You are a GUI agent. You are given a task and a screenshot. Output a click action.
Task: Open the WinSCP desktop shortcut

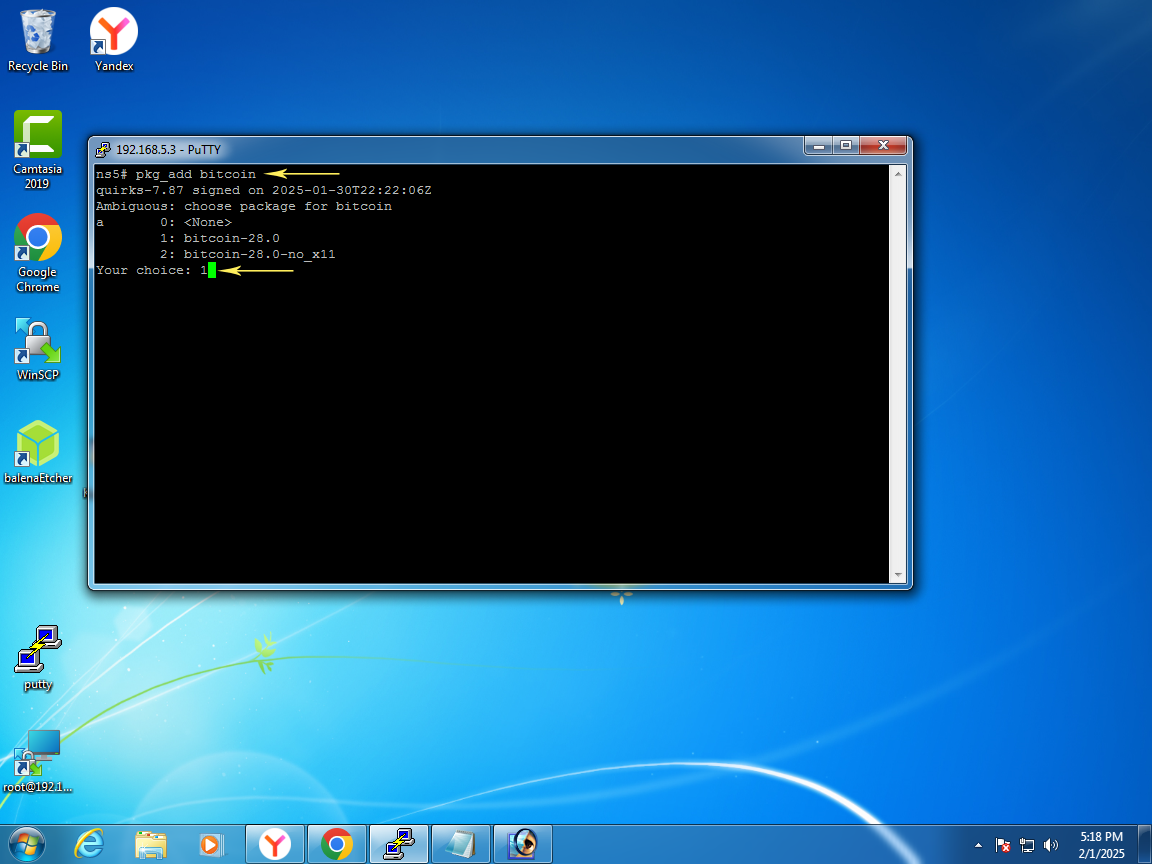(x=37, y=349)
